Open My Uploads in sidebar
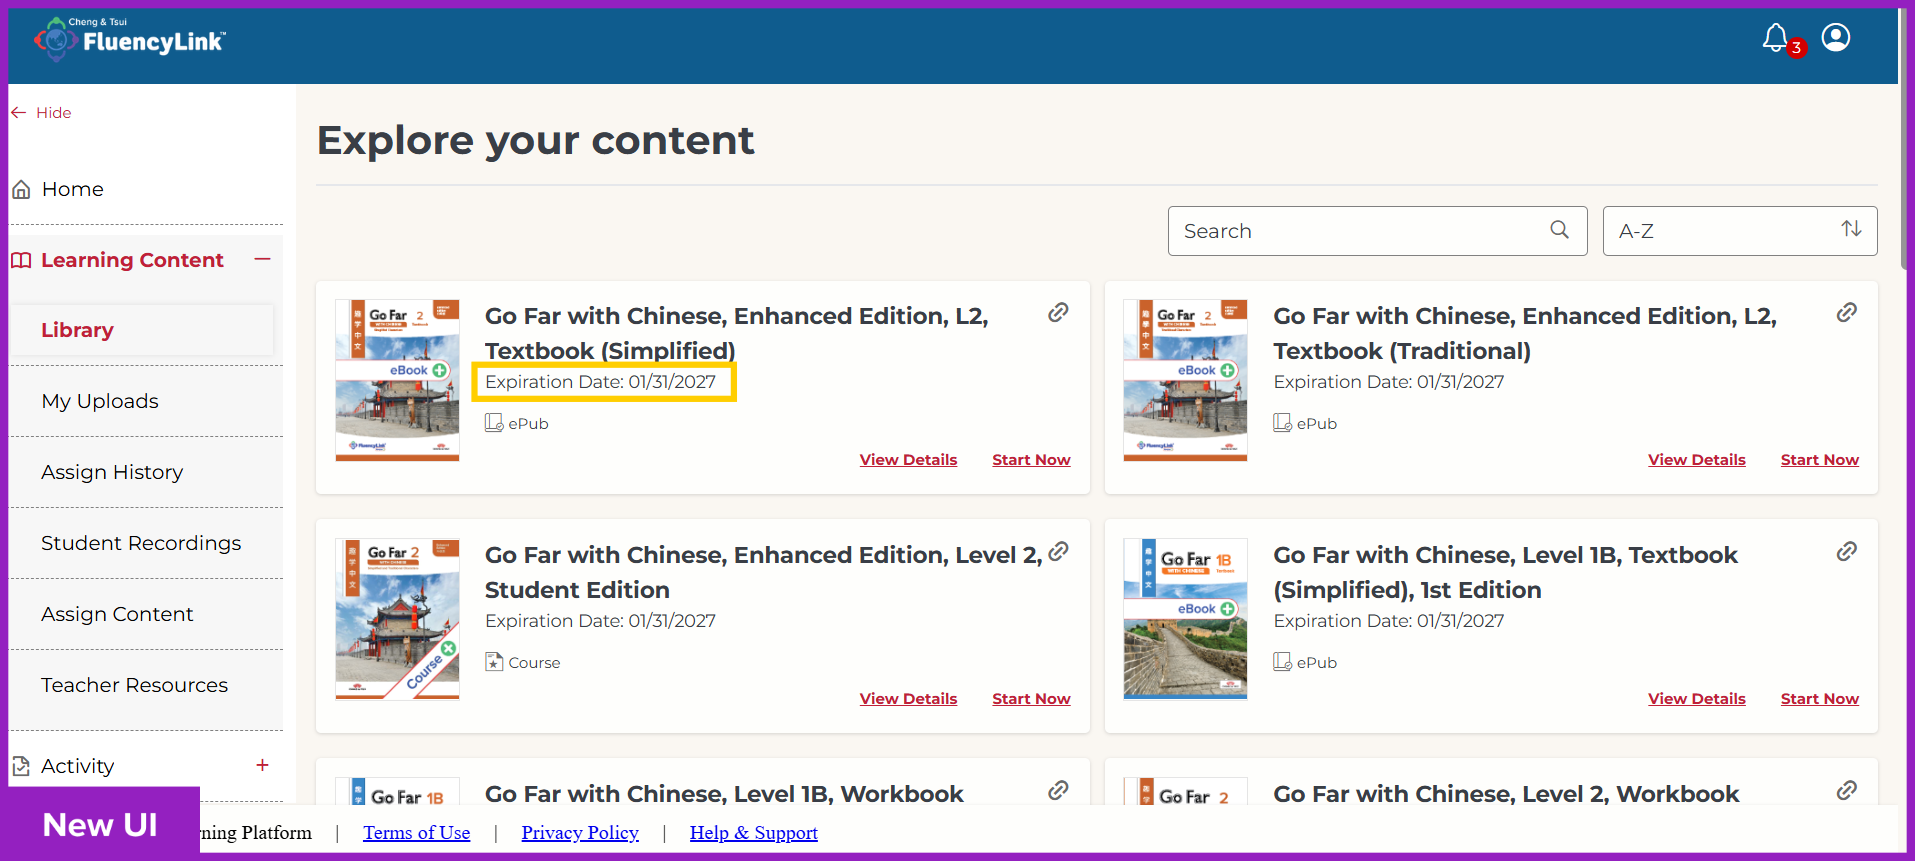Screen dimensions: 1915x861 tap(100, 401)
